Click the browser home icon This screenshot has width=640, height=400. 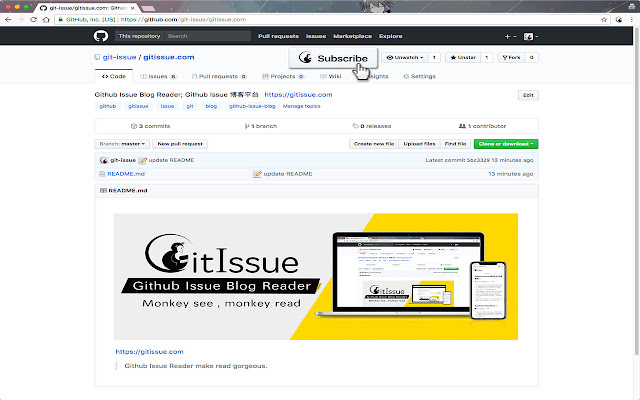pos(46,19)
